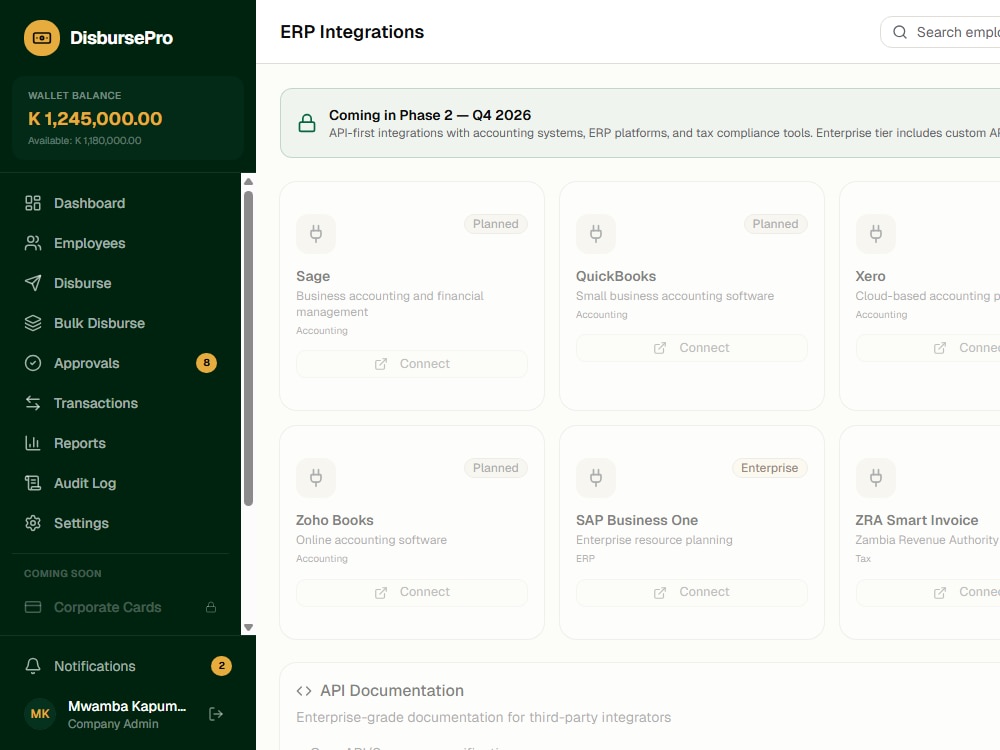Click the Settings gear icon
Viewport: 1000px width, 750px height.
pyautogui.click(x=33, y=523)
